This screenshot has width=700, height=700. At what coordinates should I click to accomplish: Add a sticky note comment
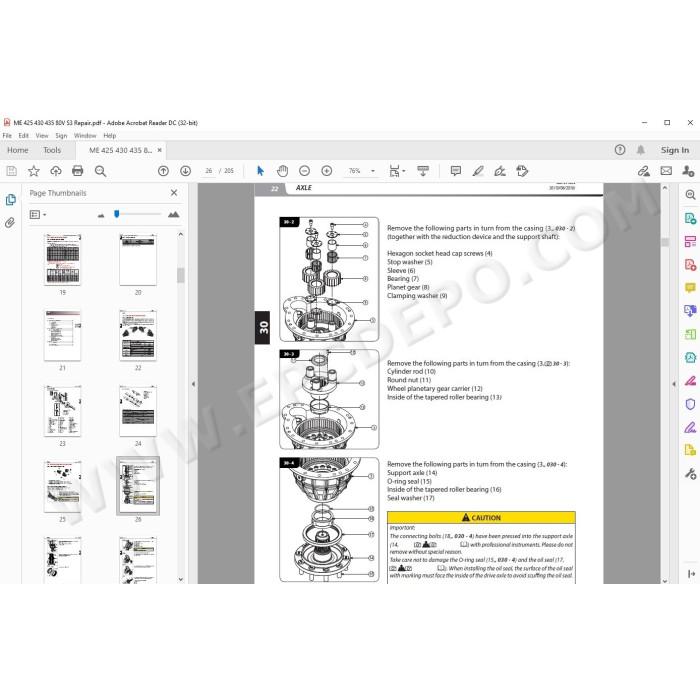456,171
